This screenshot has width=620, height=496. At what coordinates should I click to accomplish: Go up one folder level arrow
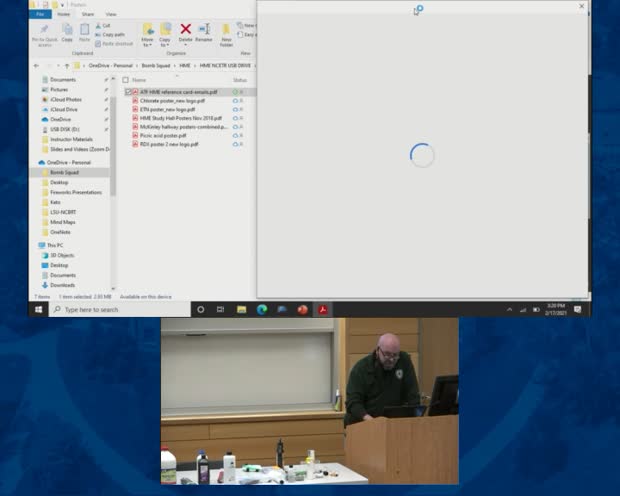point(67,66)
